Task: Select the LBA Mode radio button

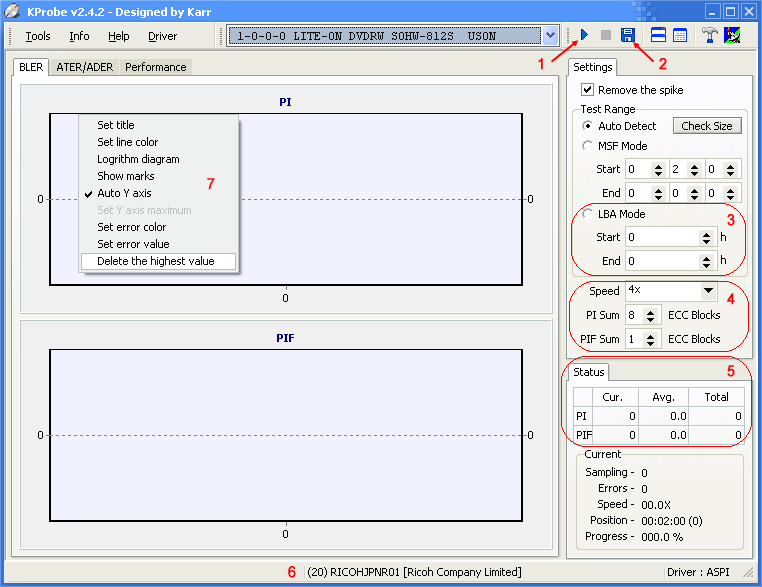Action: pyautogui.click(x=588, y=214)
